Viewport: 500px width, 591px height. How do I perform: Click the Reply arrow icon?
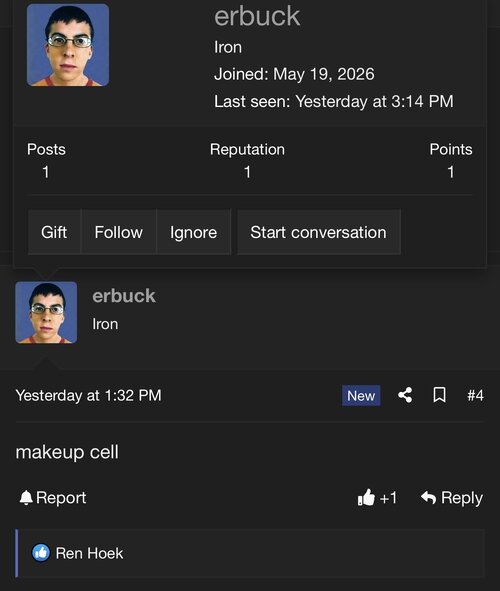pos(428,498)
